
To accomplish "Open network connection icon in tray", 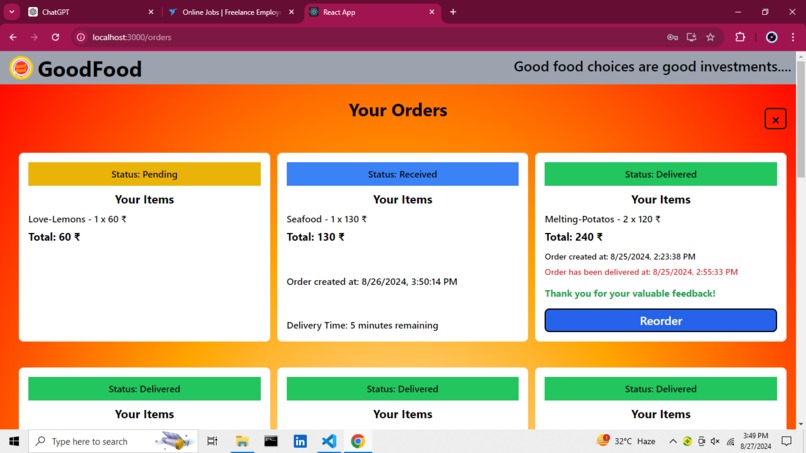I will [x=730, y=441].
